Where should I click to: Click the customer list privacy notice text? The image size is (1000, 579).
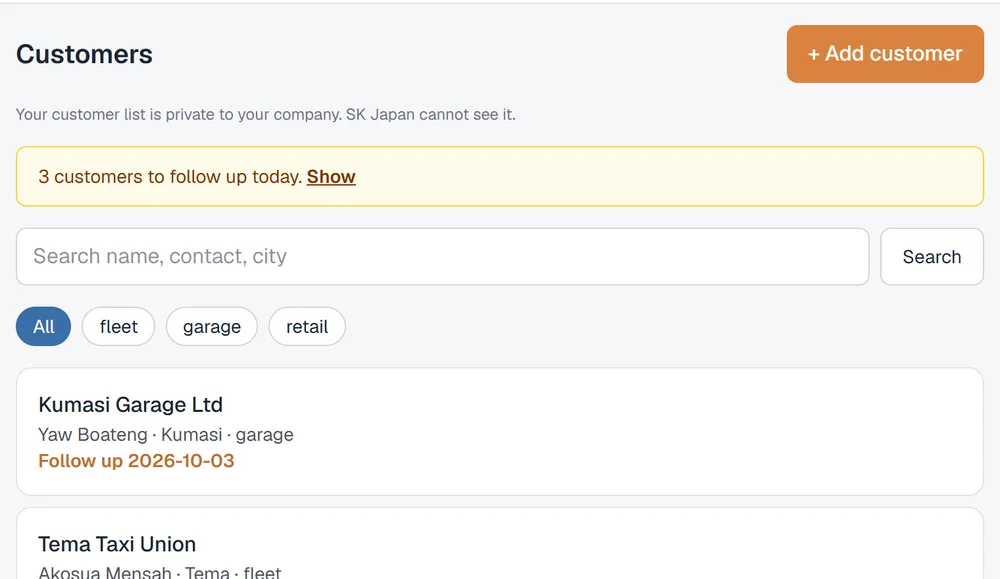(x=266, y=115)
